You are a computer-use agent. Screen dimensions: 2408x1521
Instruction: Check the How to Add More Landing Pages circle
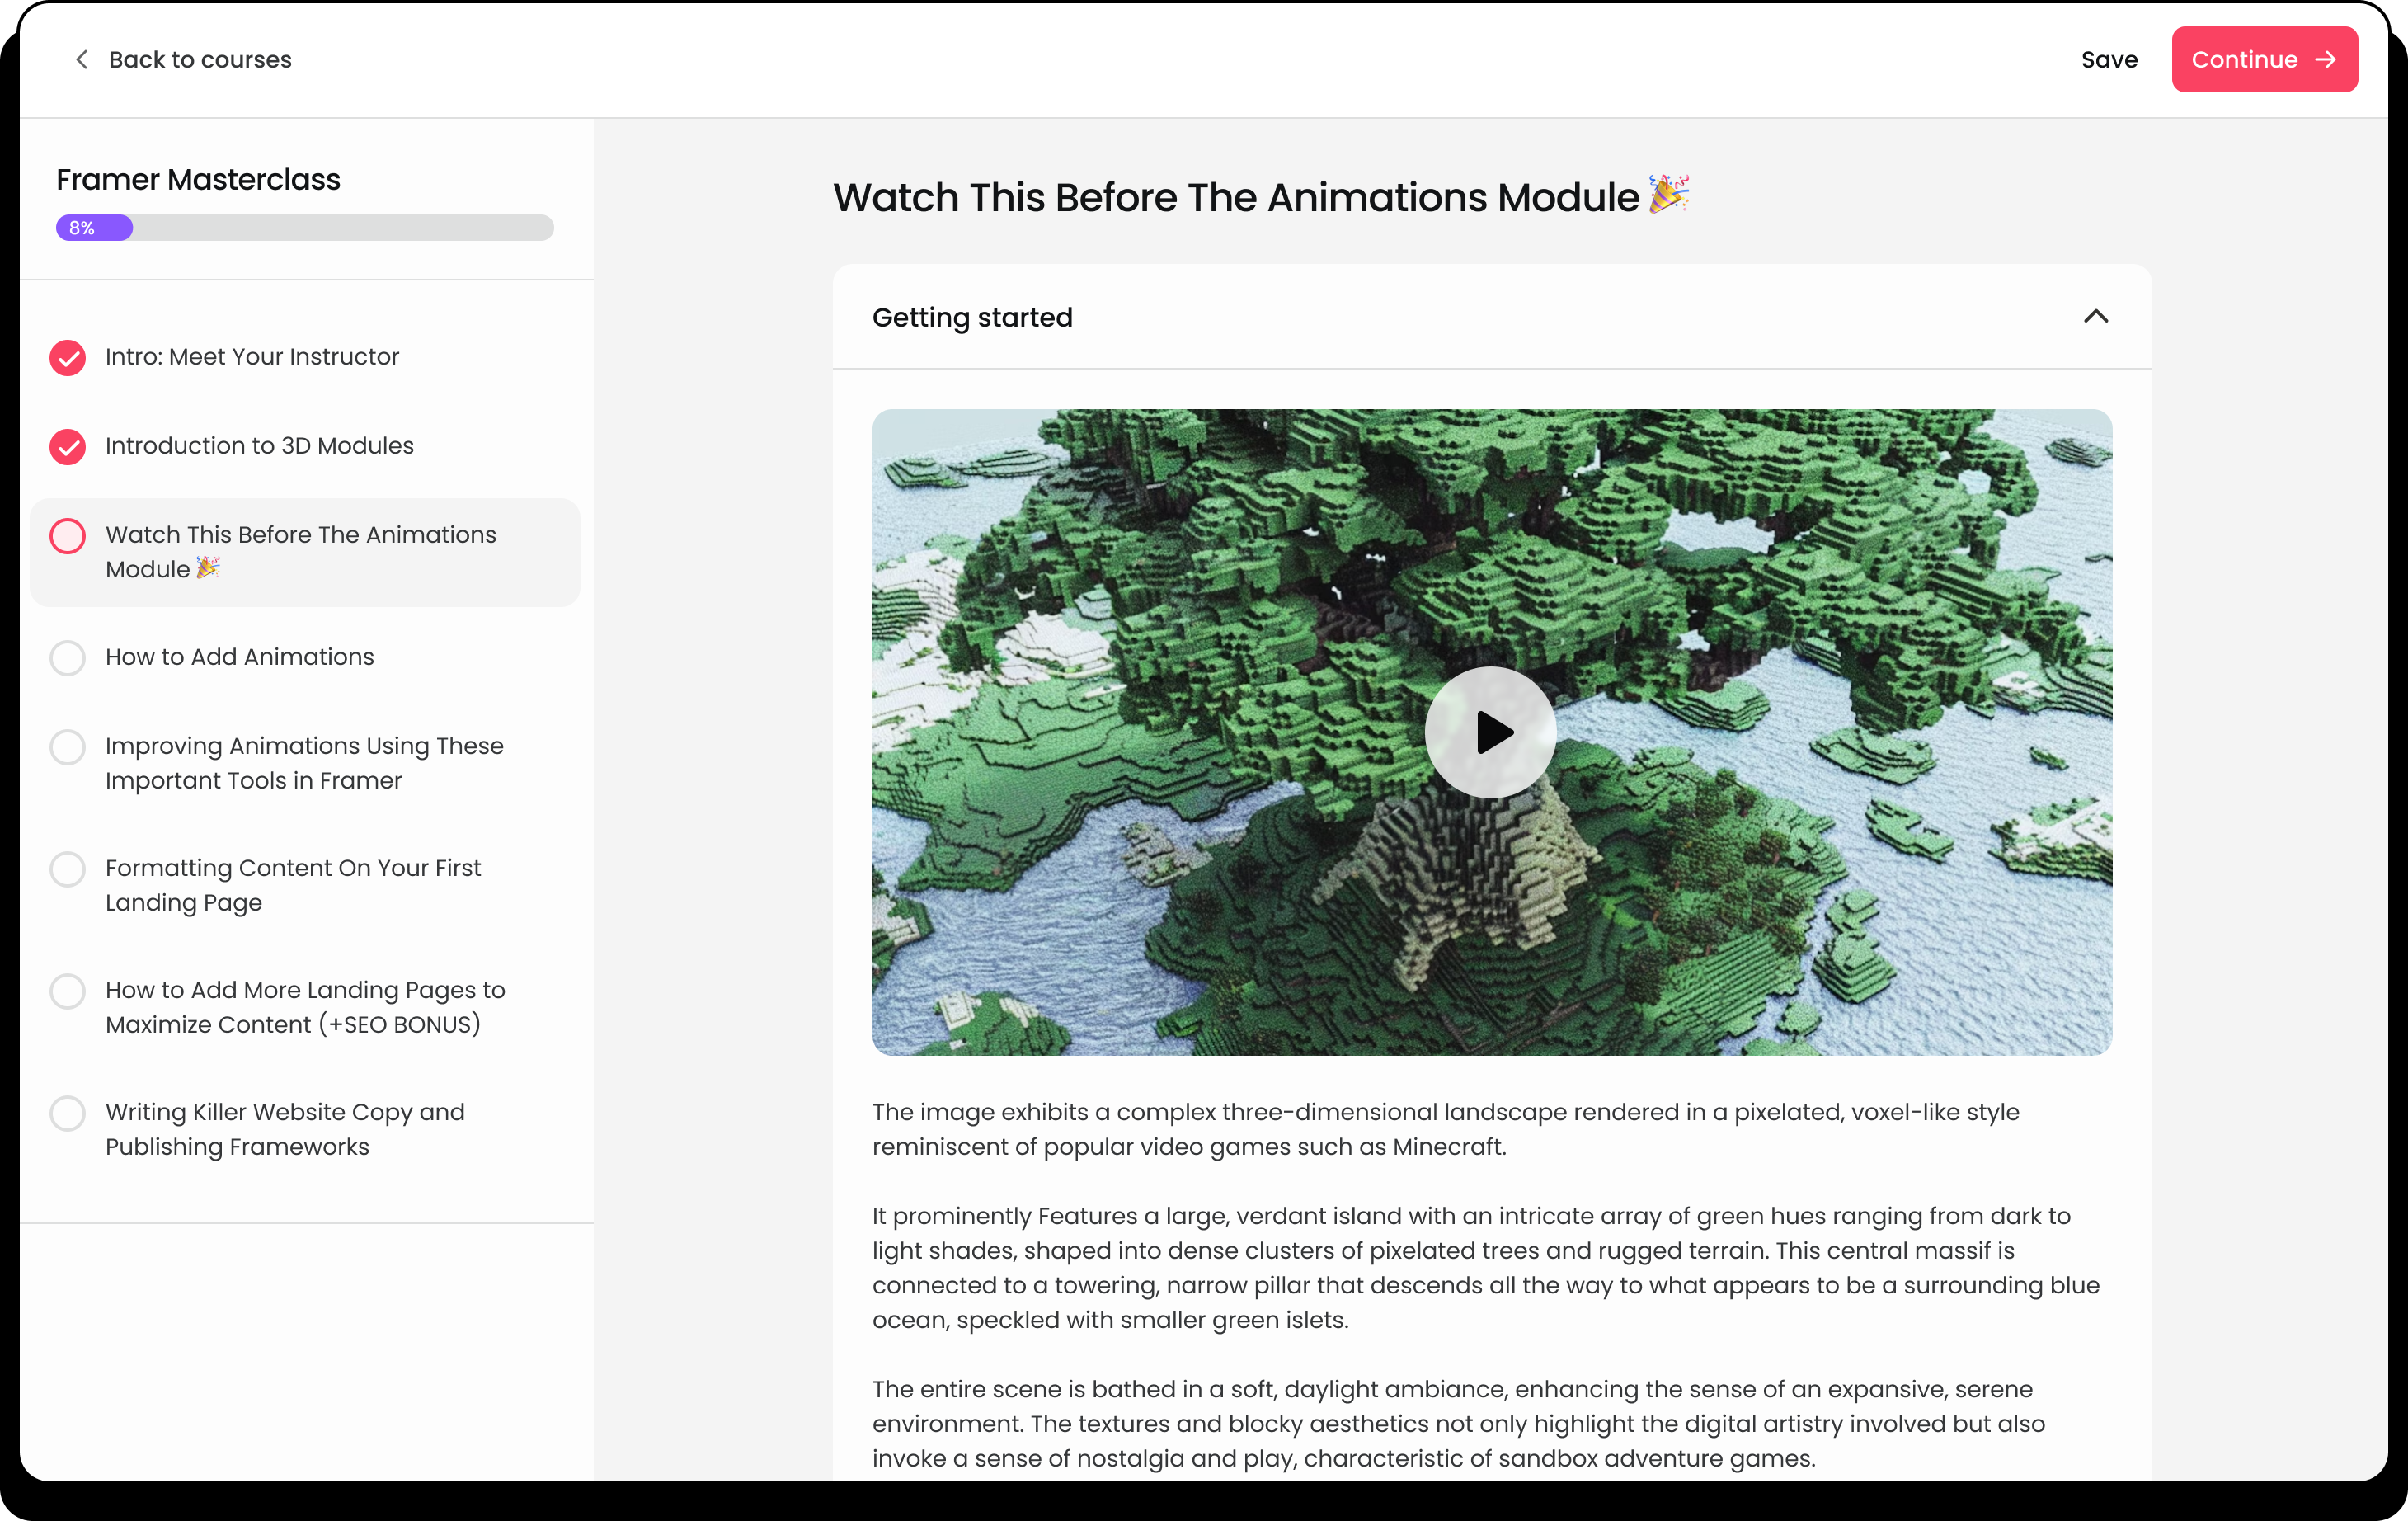tap(68, 991)
